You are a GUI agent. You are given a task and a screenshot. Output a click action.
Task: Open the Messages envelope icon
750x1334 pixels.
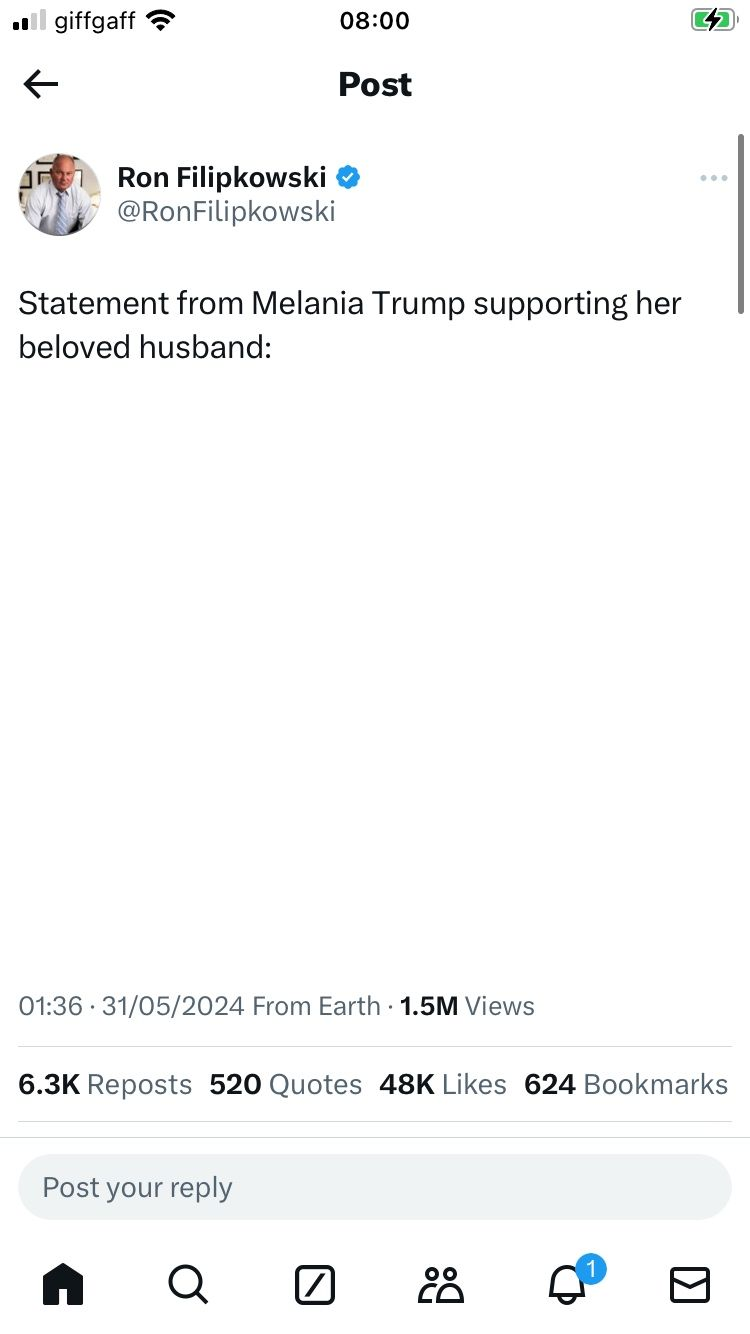tap(689, 1284)
